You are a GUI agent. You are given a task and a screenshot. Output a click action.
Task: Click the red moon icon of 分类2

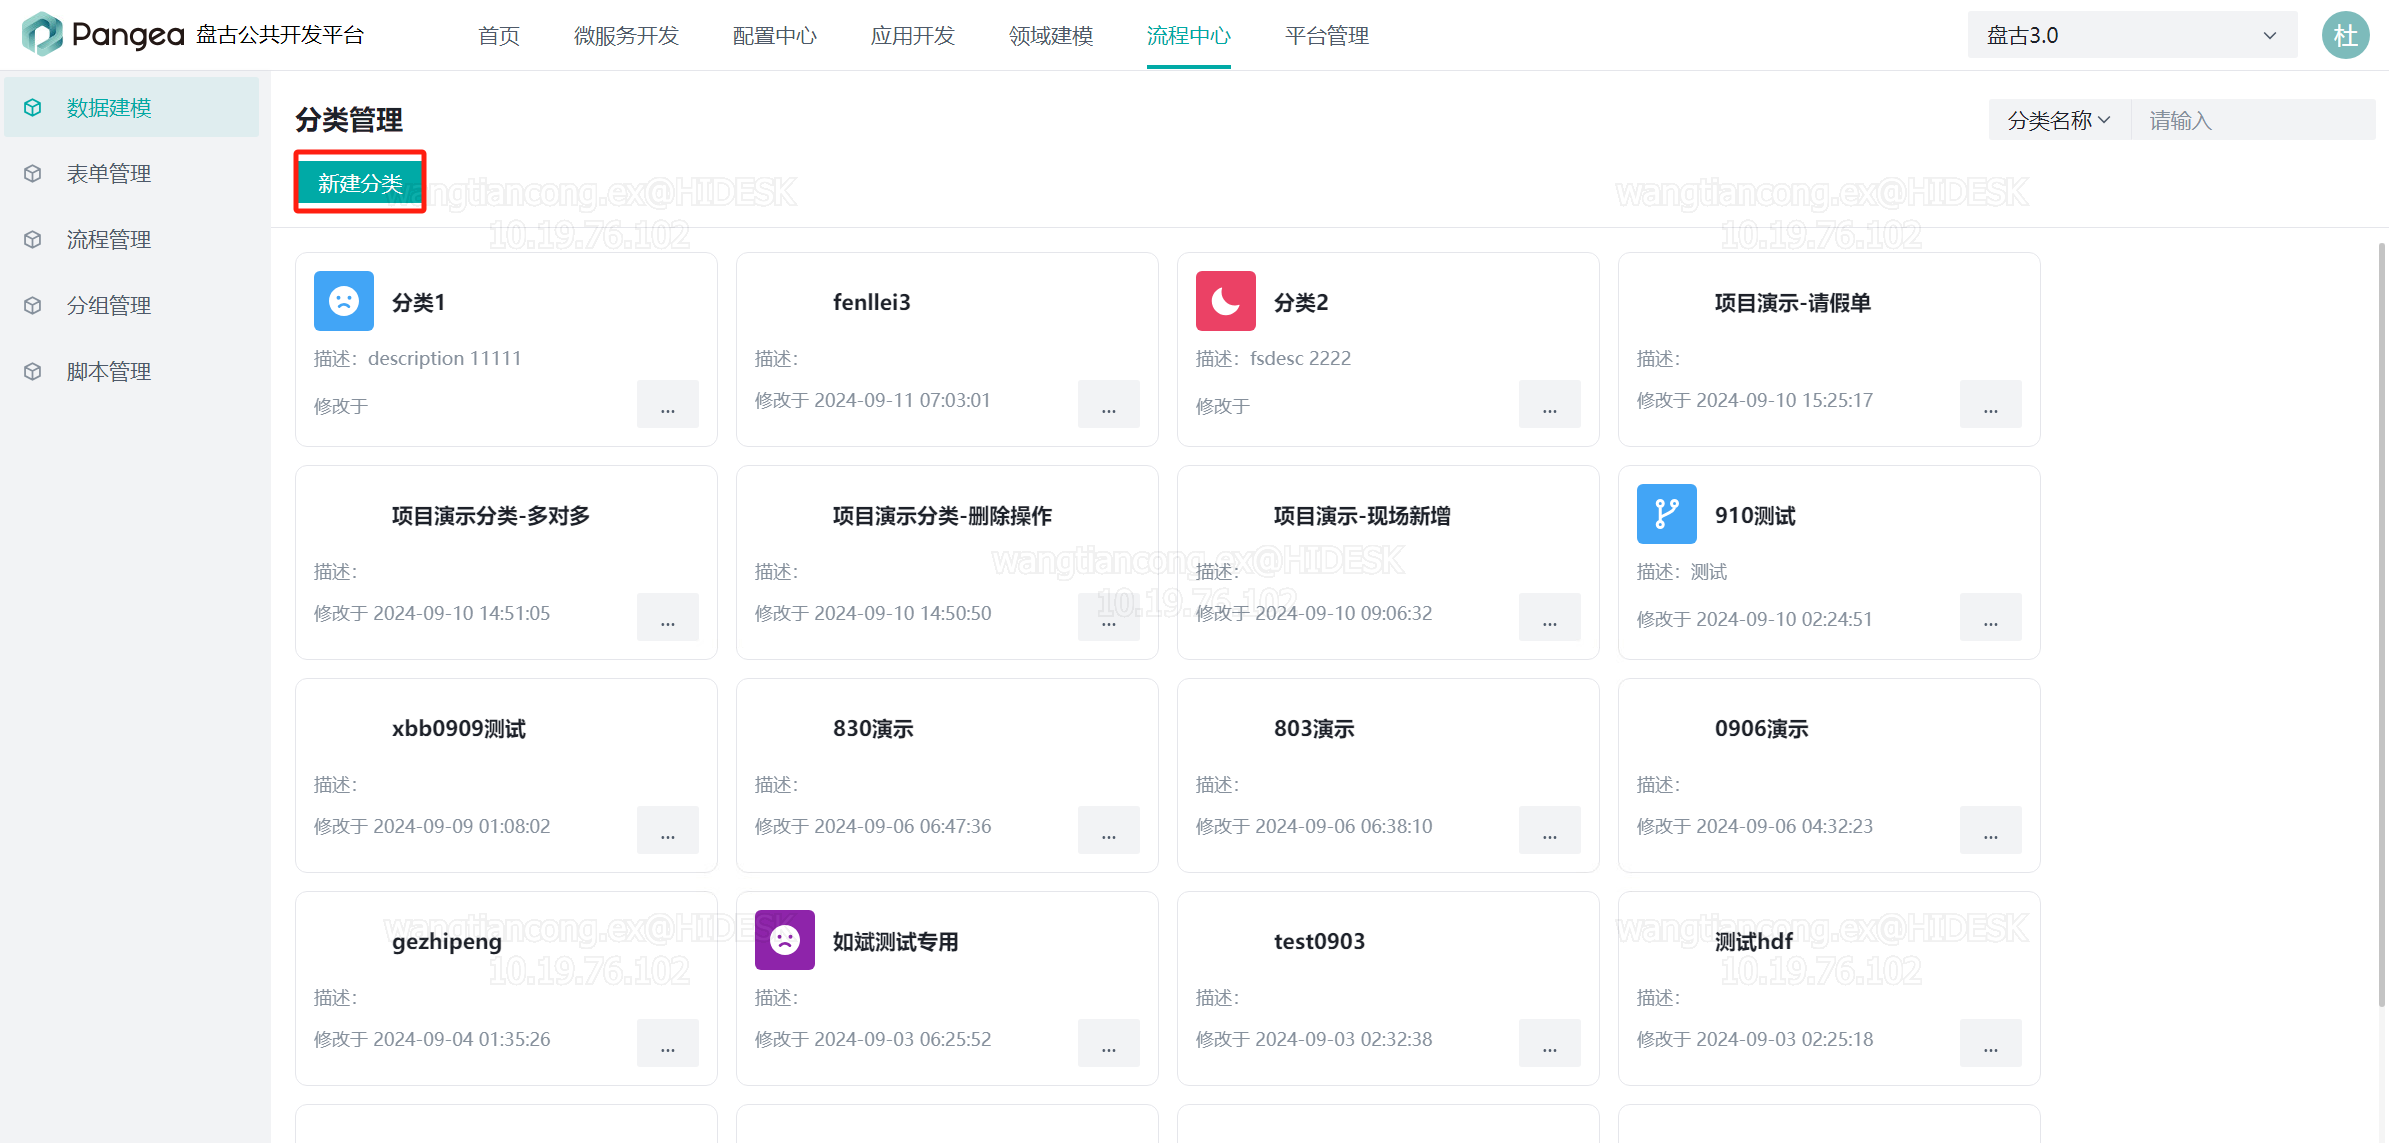[1226, 301]
